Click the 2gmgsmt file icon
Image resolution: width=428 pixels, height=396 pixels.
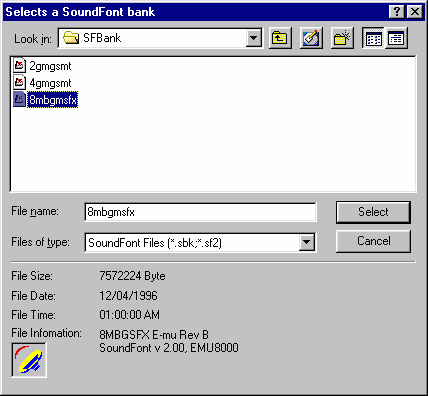click(19, 65)
